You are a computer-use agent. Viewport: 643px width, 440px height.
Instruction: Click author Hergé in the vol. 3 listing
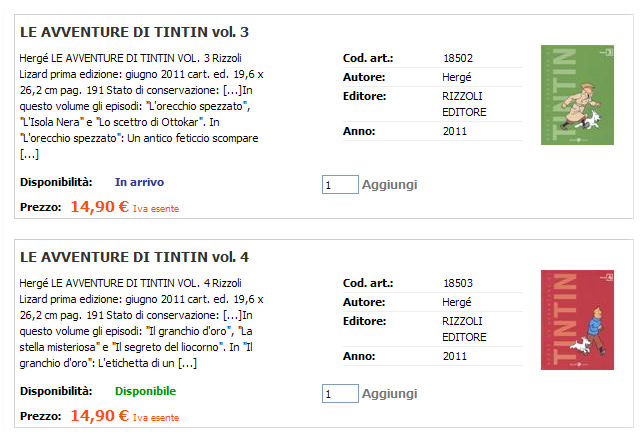point(457,76)
